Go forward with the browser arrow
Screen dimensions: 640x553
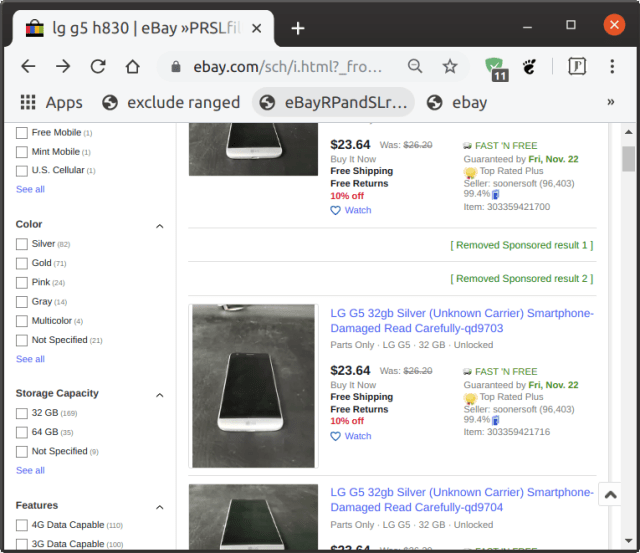pos(63,66)
